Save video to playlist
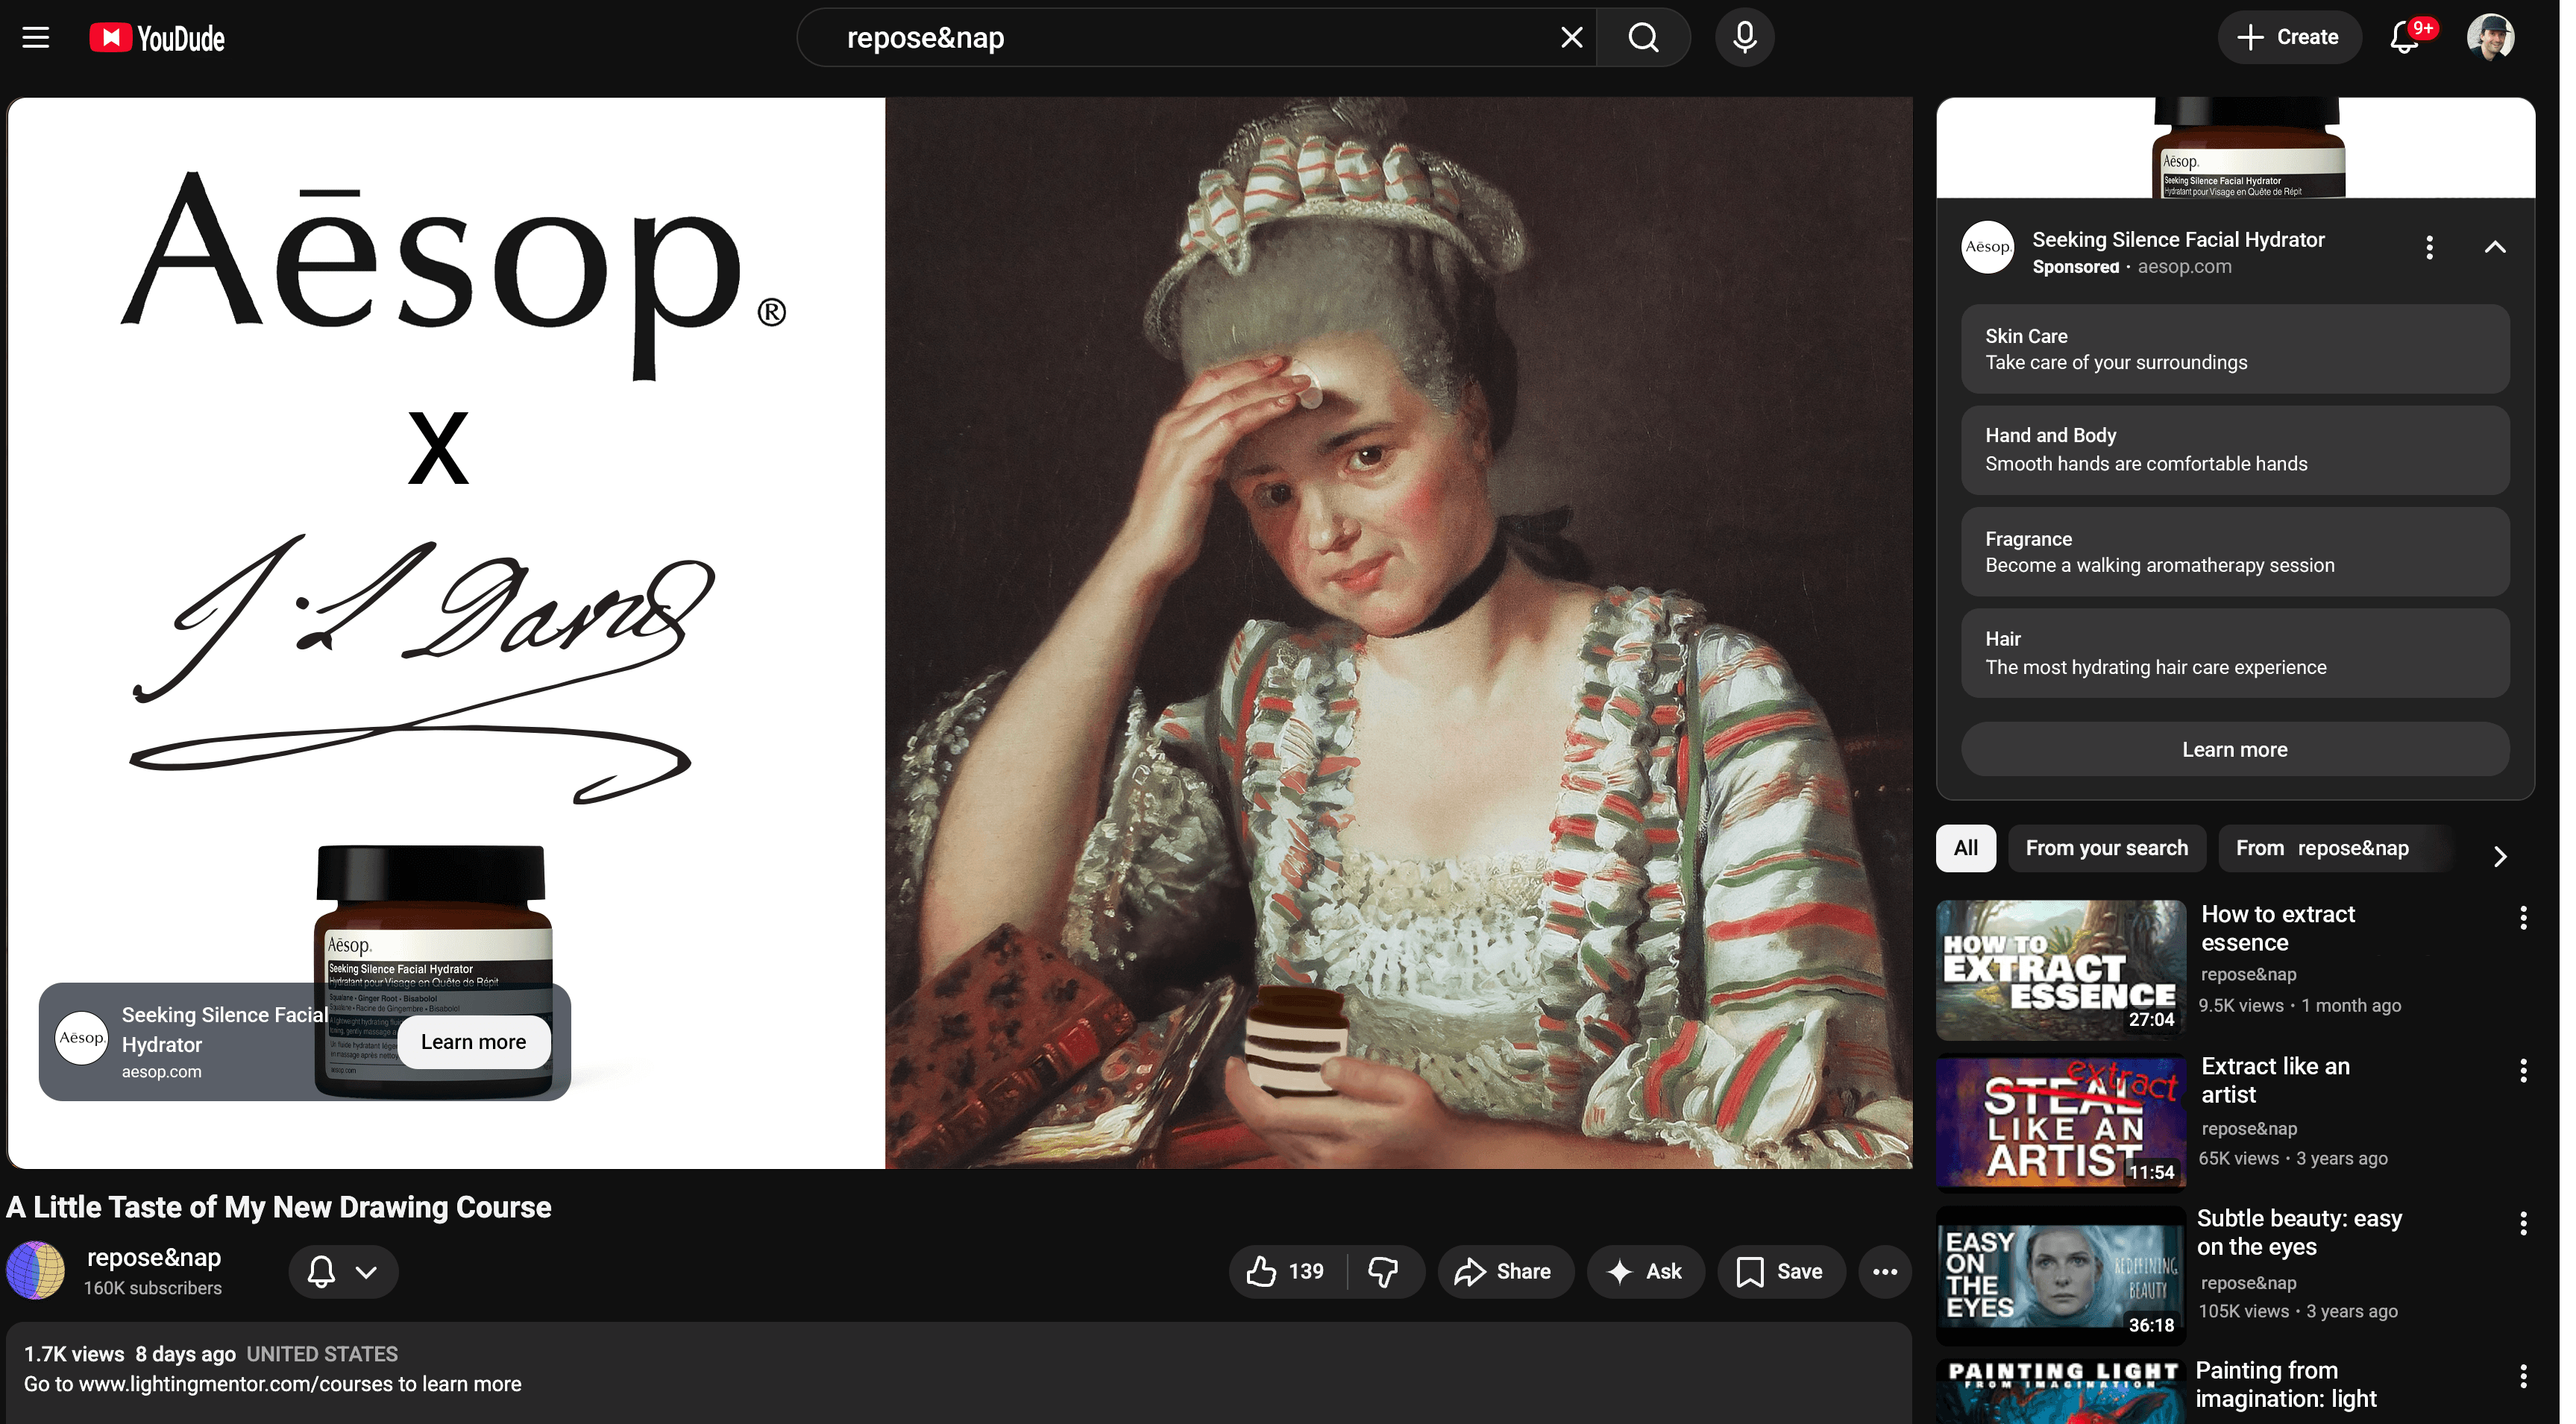Screen dimensions: 2576x1424 tap(1780, 1271)
